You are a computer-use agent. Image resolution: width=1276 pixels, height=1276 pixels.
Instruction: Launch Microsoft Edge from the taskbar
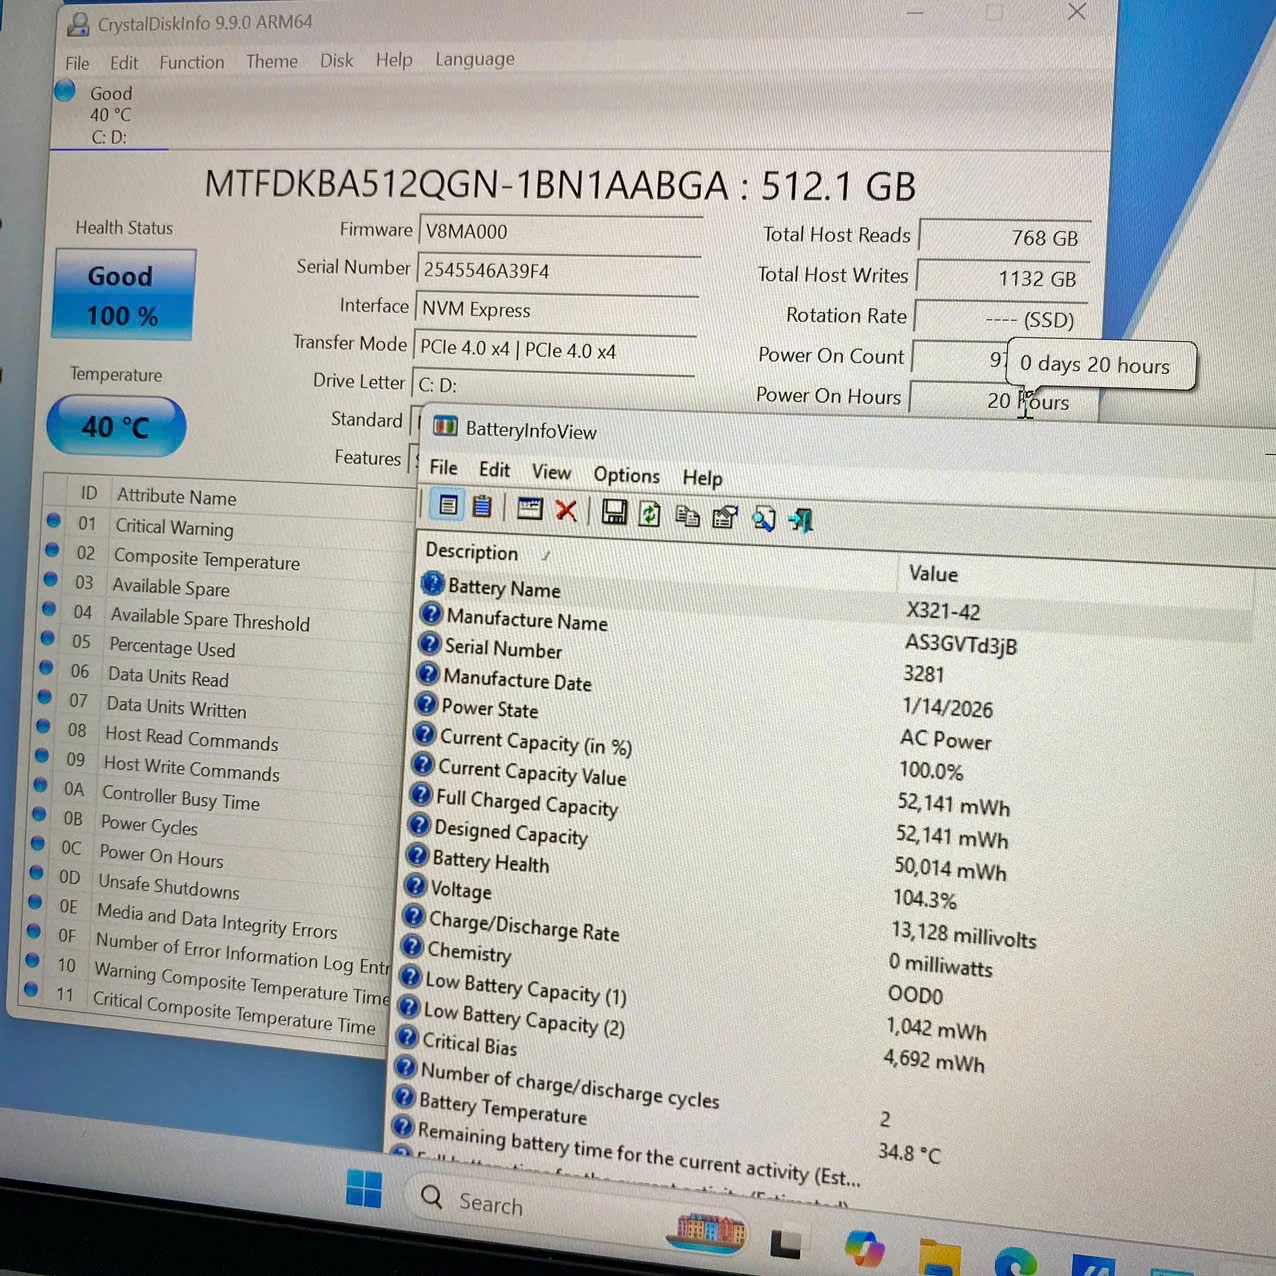click(x=1014, y=1262)
